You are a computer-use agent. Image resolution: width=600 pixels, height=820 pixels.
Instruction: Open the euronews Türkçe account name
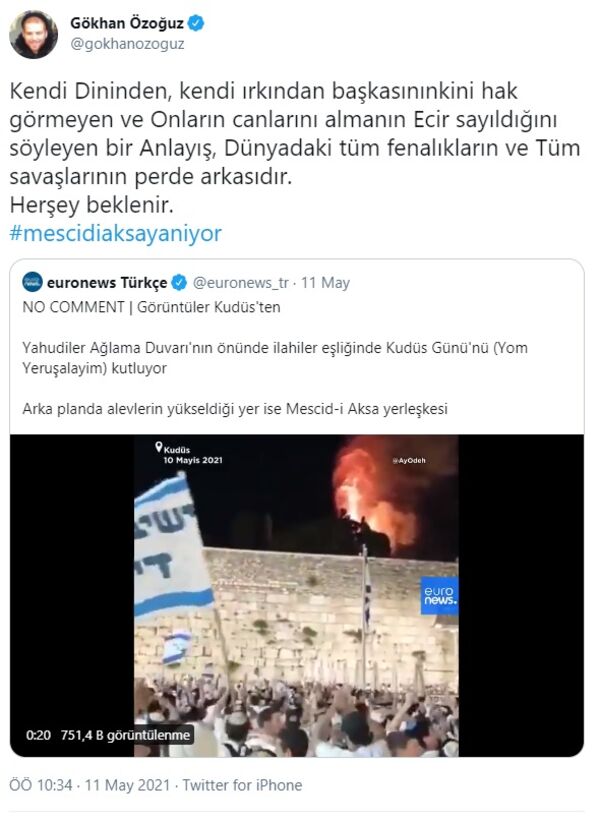click(107, 283)
